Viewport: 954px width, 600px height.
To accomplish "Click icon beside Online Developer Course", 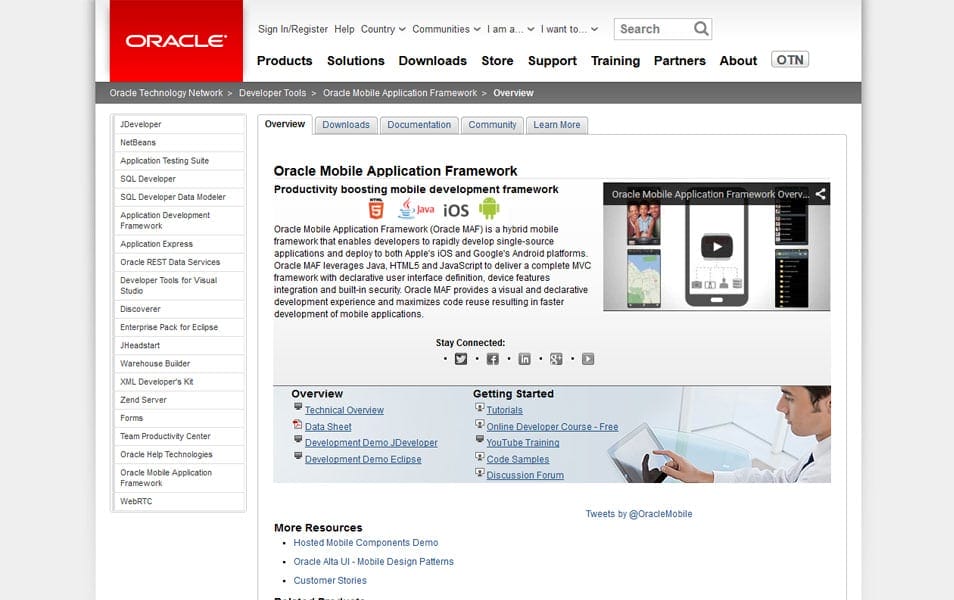I will (x=479, y=424).
